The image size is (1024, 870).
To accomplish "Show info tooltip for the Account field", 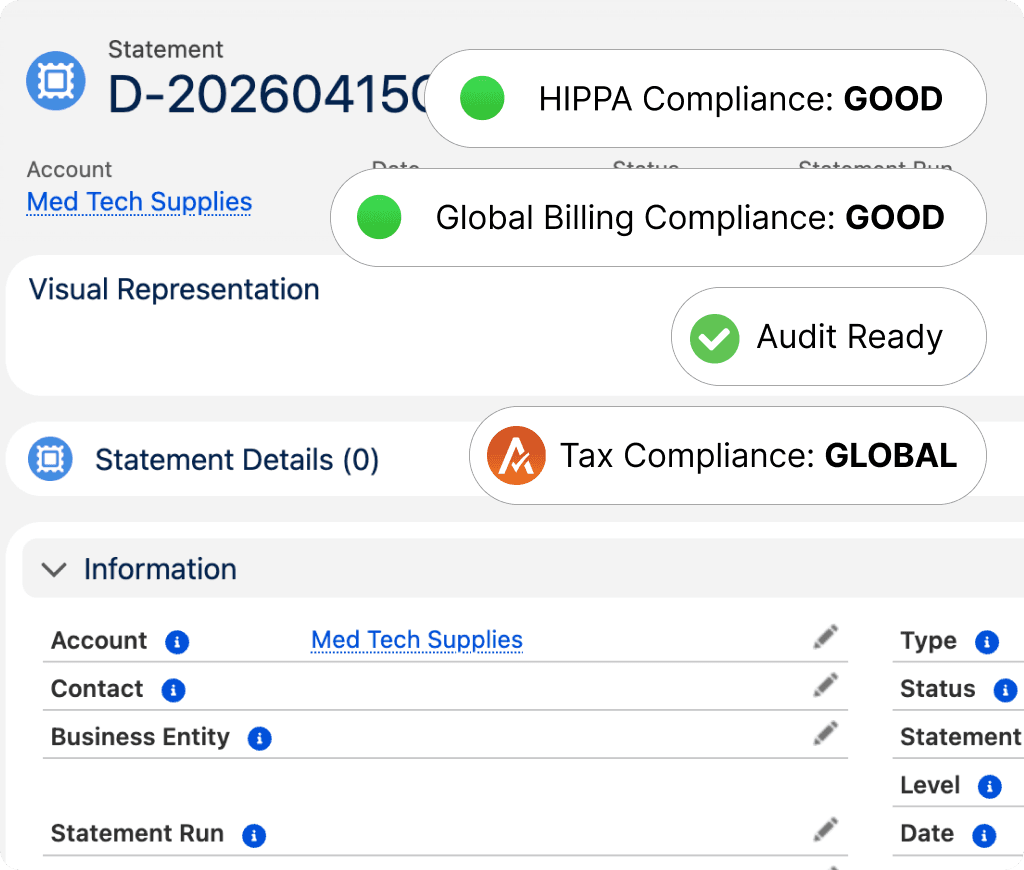I will (177, 642).
